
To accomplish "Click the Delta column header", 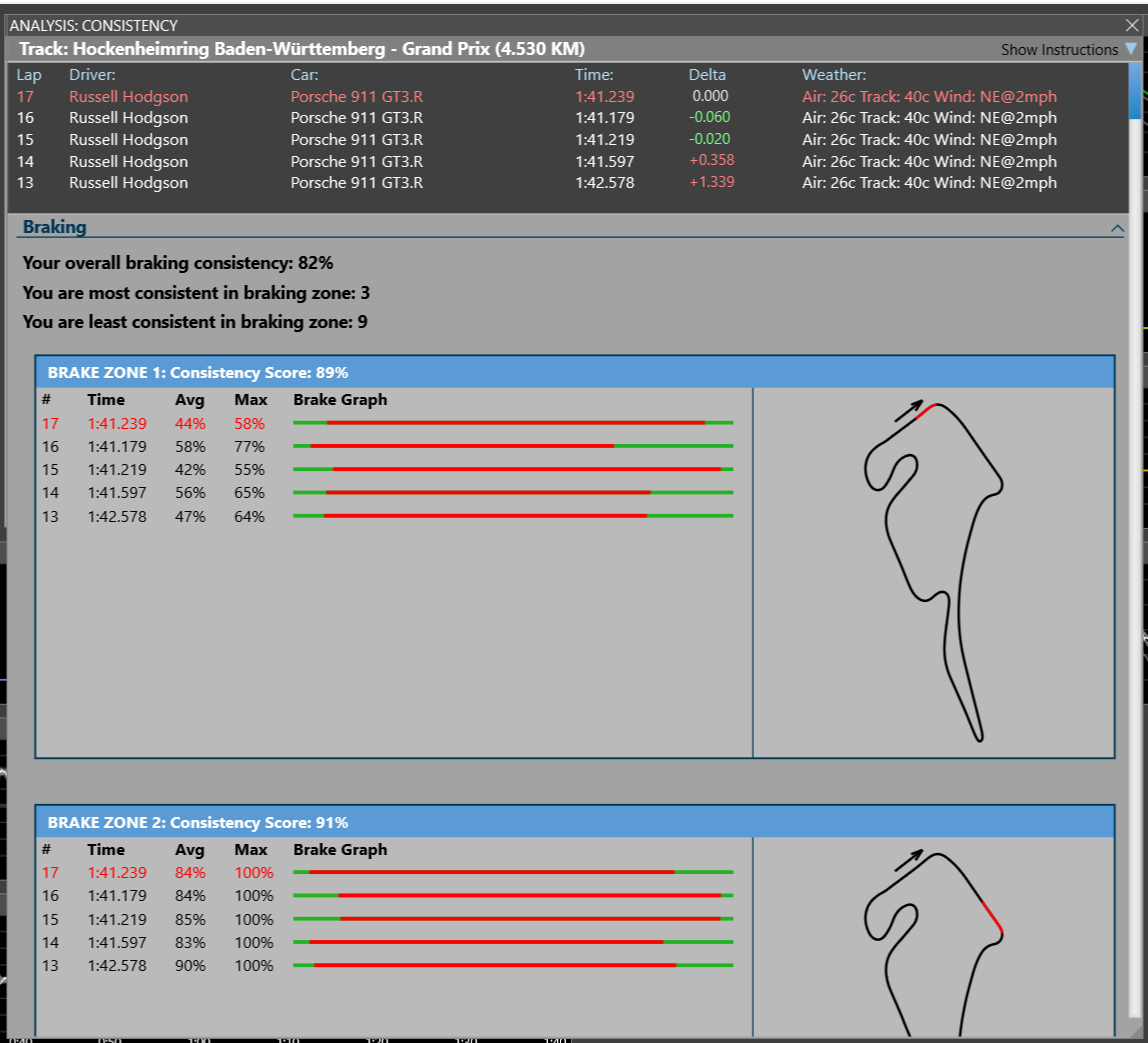I will [707, 75].
